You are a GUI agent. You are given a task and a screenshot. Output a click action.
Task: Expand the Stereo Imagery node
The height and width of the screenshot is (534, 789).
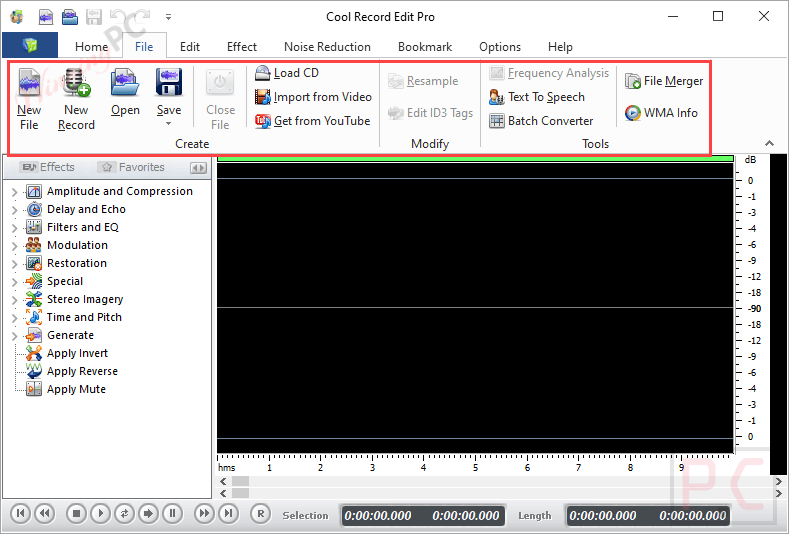pos(14,300)
